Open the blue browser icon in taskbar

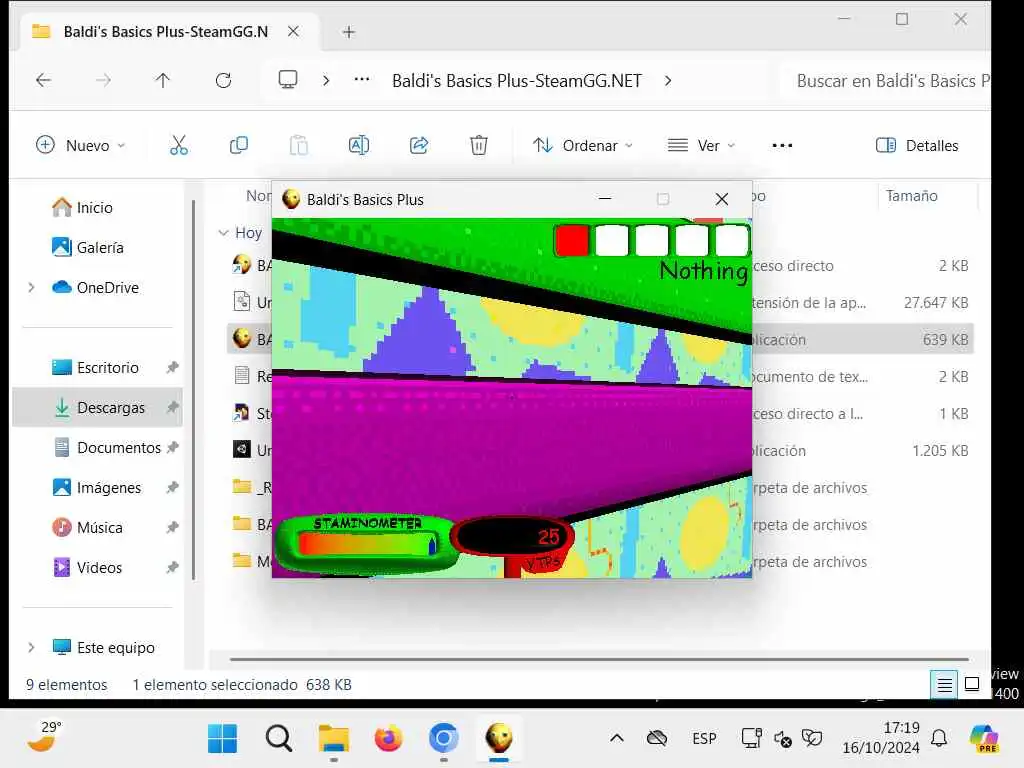(x=443, y=739)
